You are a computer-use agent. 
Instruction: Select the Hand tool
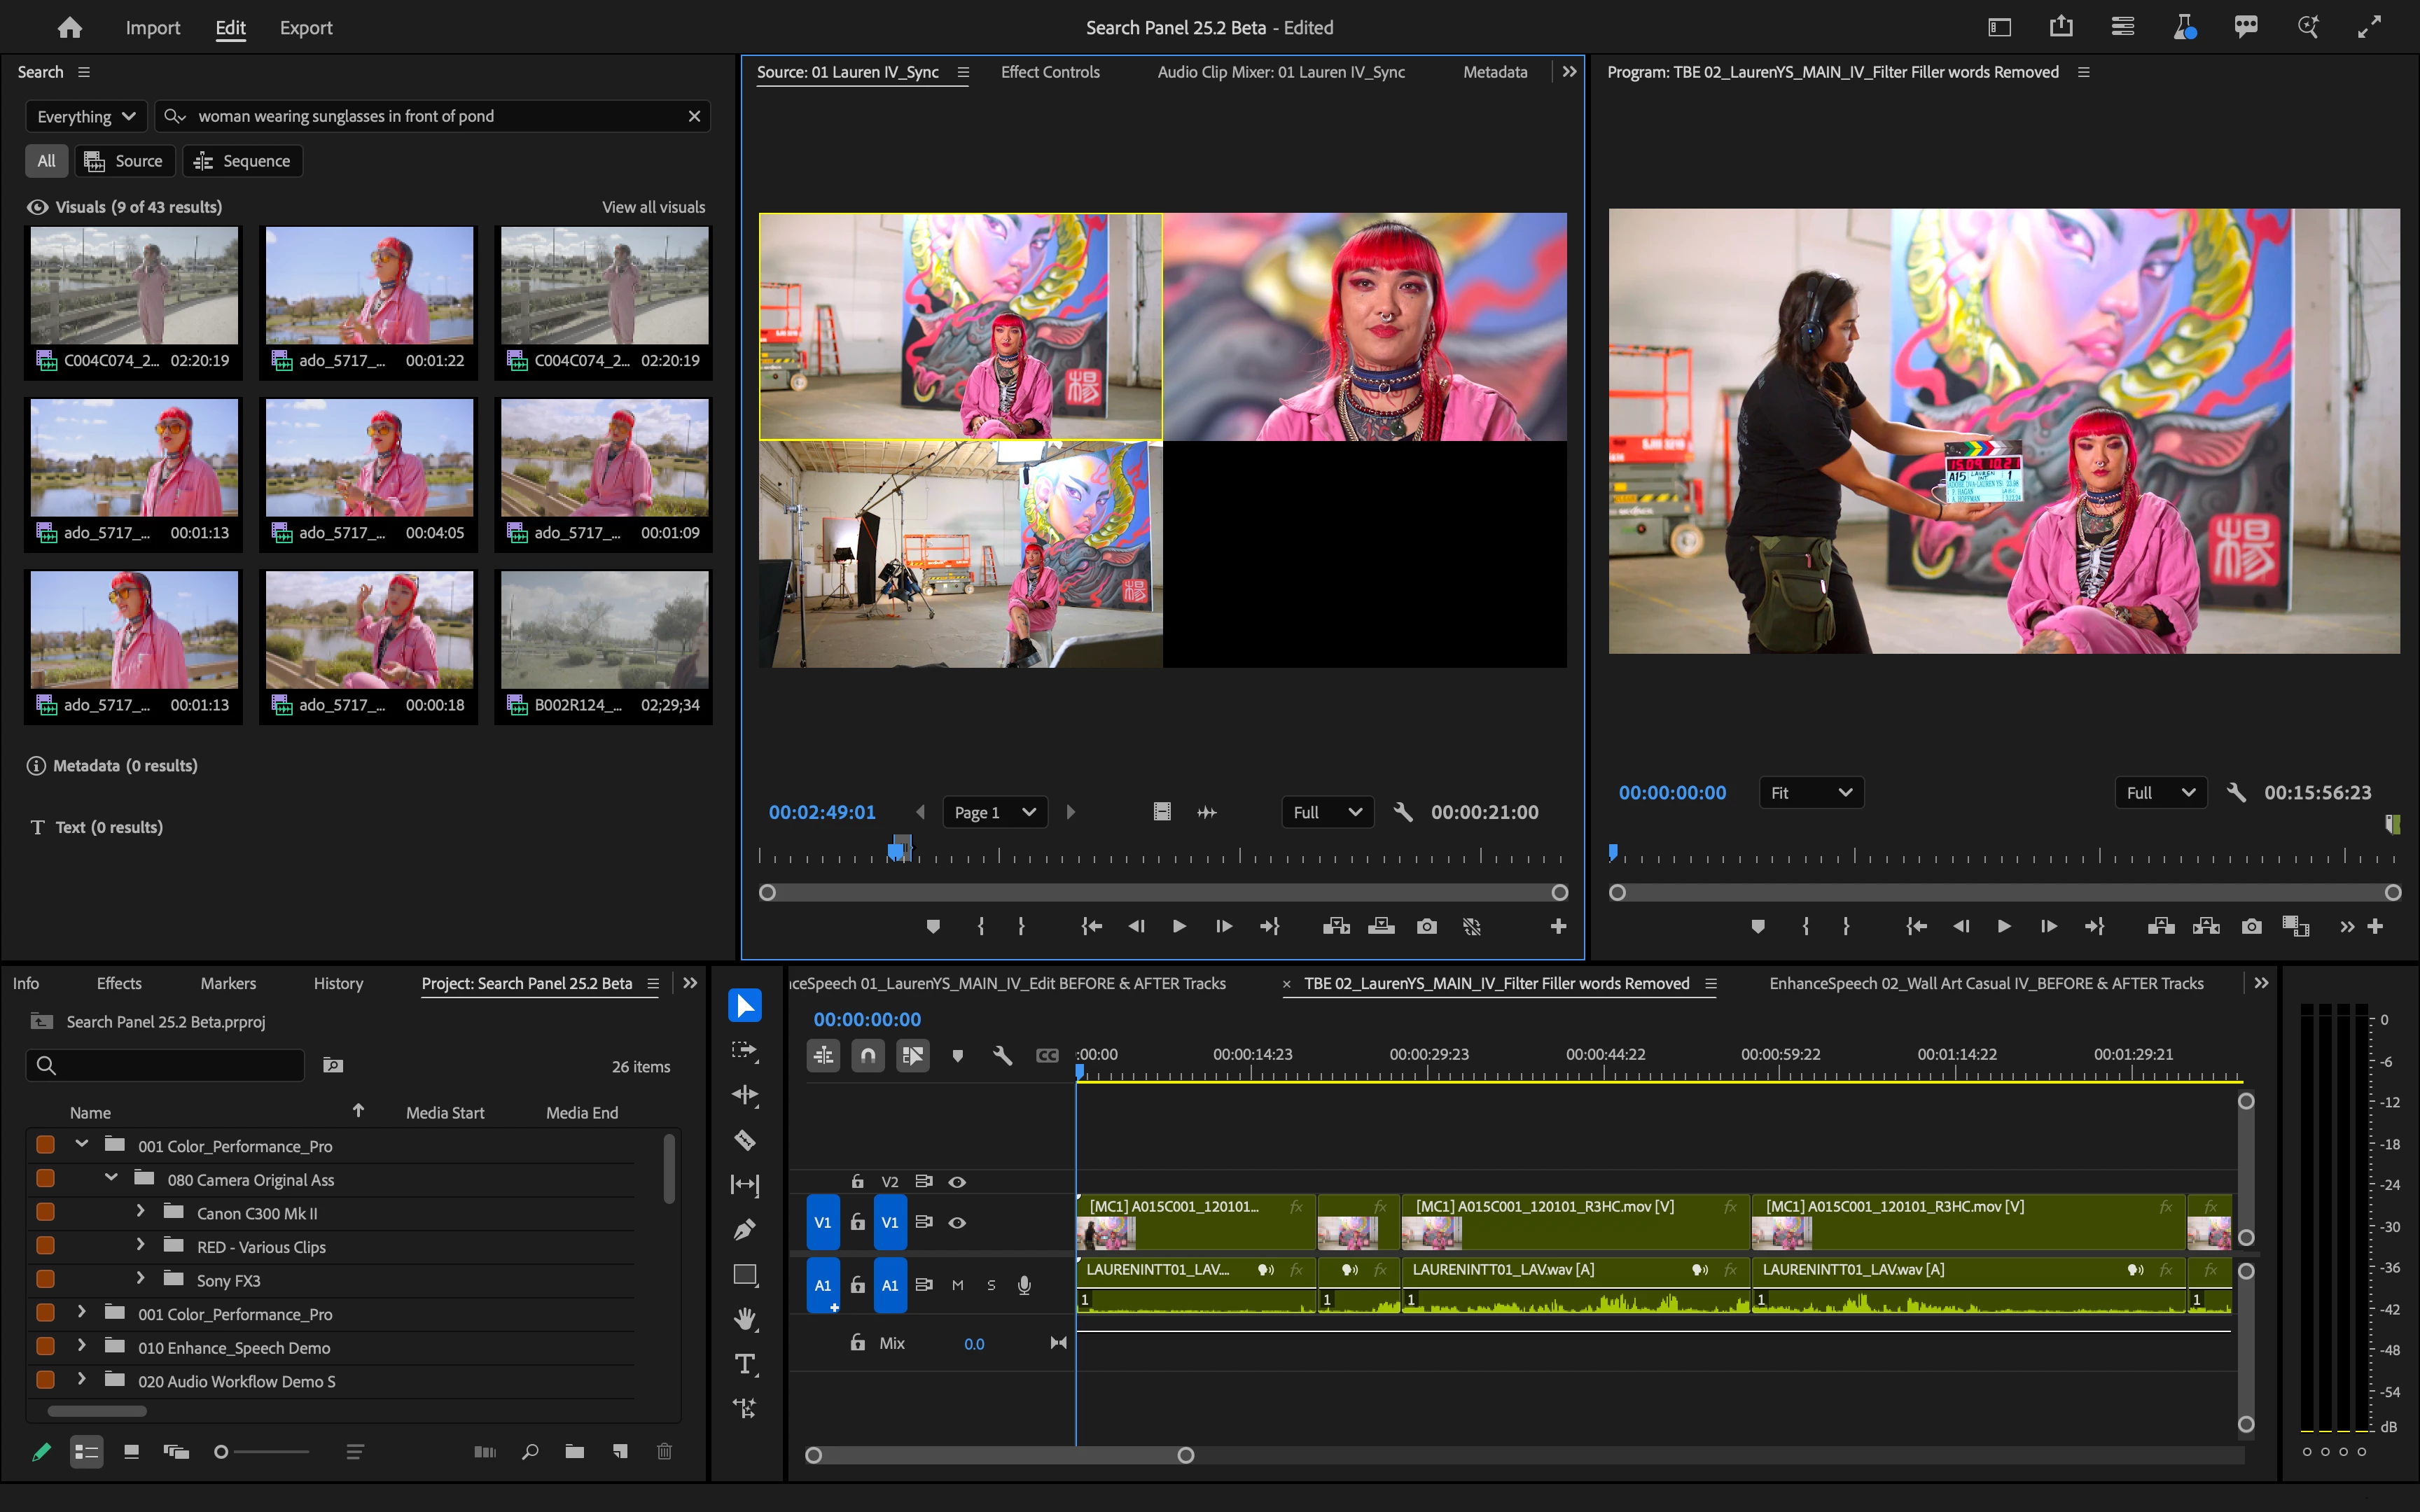(x=745, y=1319)
